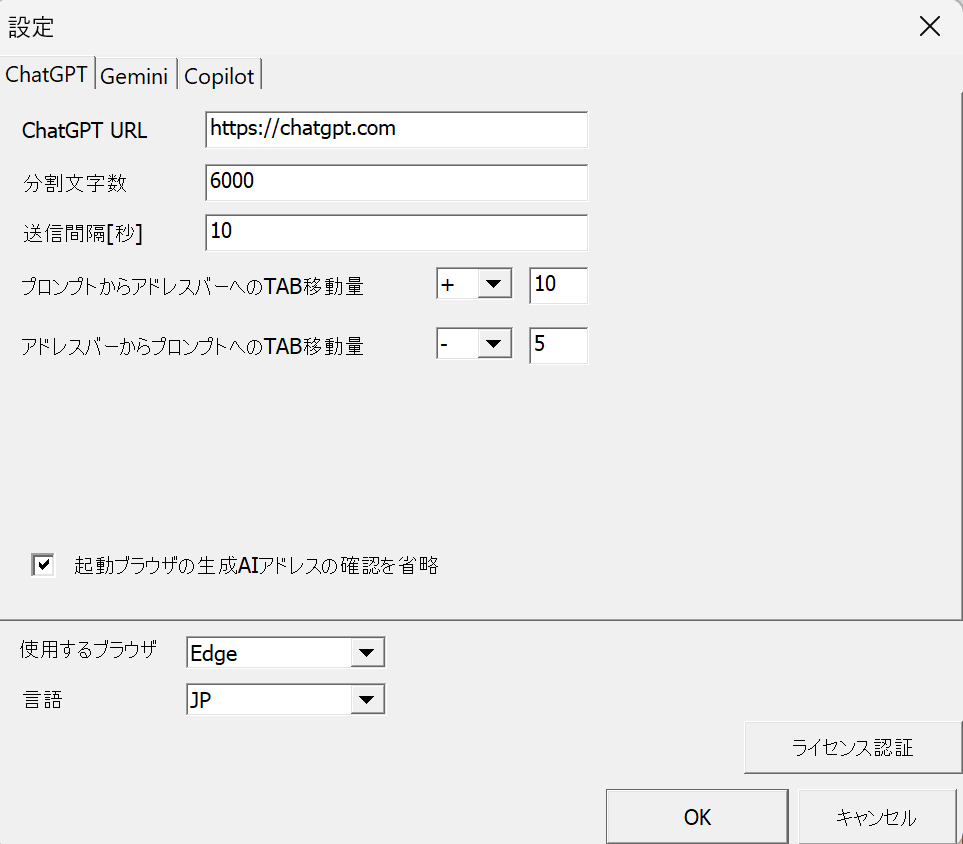The width and height of the screenshot is (963, 844).
Task: Uncheck the 起動ブラウザの生成AIアドレスの確認を省略 checkbox
Action: [x=43, y=565]
